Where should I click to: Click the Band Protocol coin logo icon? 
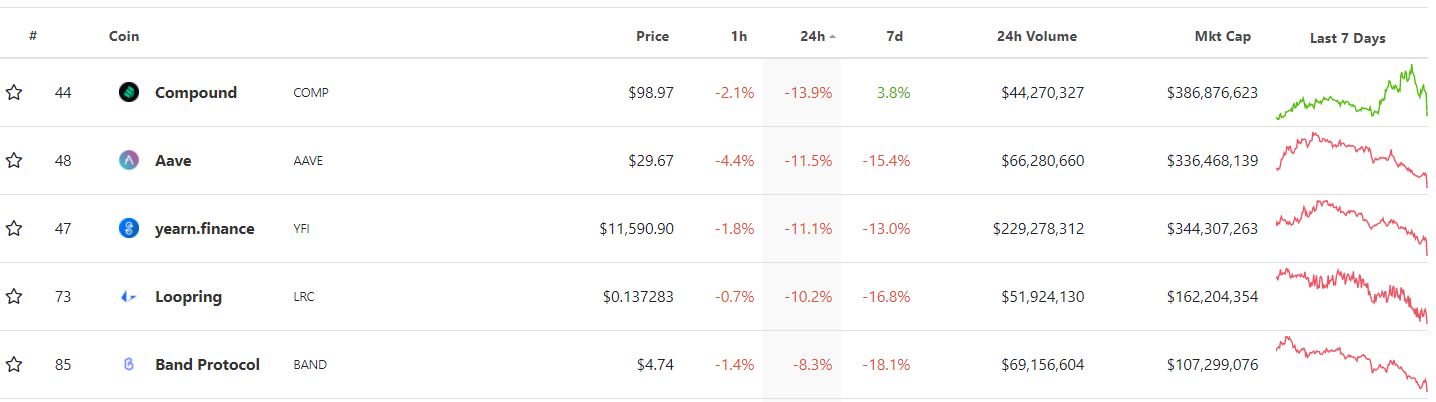[x=128, y=365]
